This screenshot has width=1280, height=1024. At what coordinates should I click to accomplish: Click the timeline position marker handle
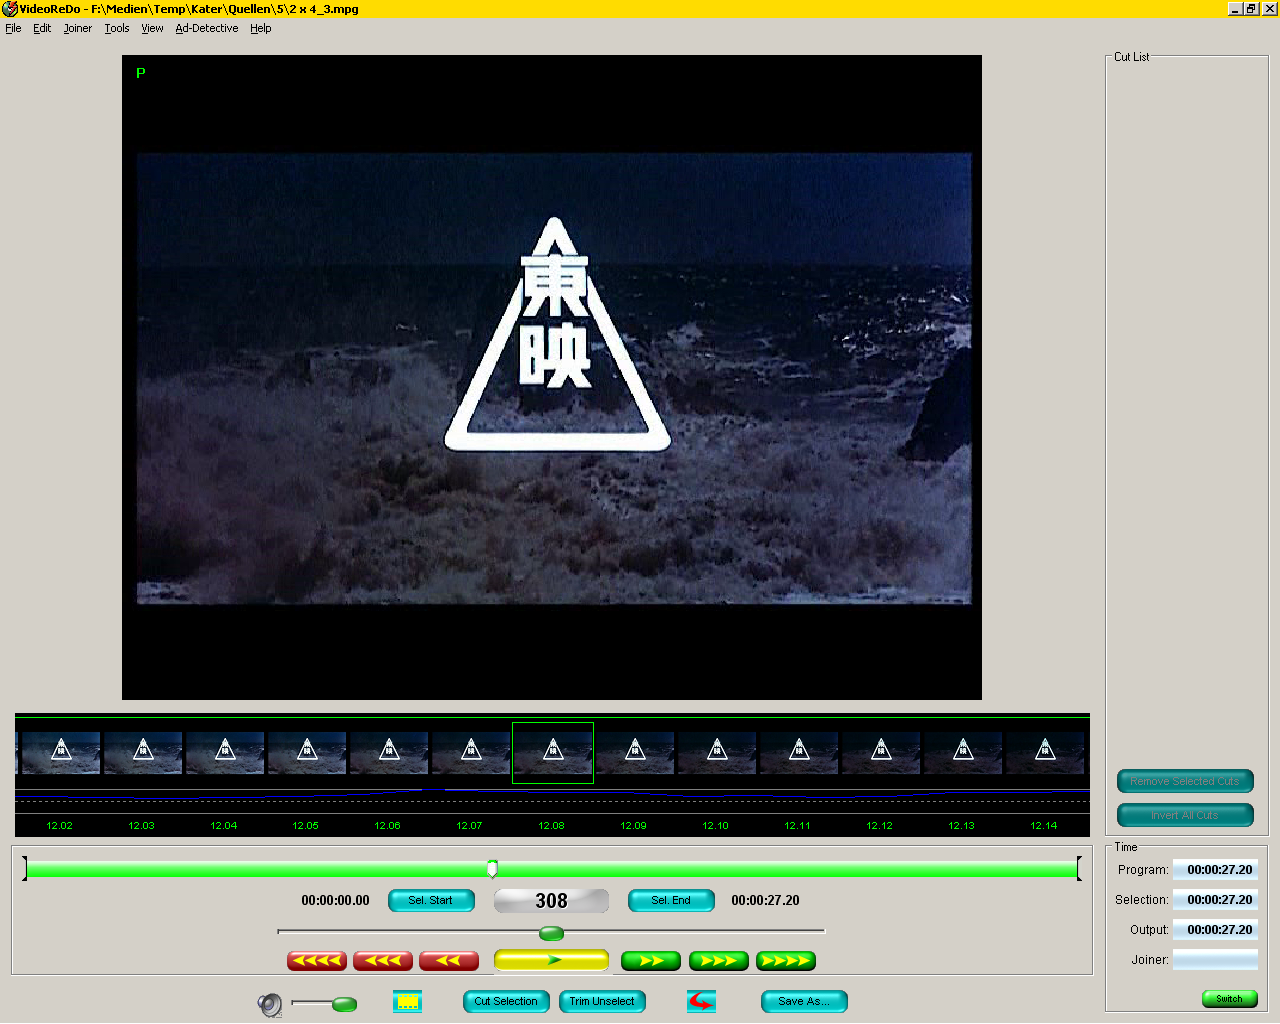point(492,868)
